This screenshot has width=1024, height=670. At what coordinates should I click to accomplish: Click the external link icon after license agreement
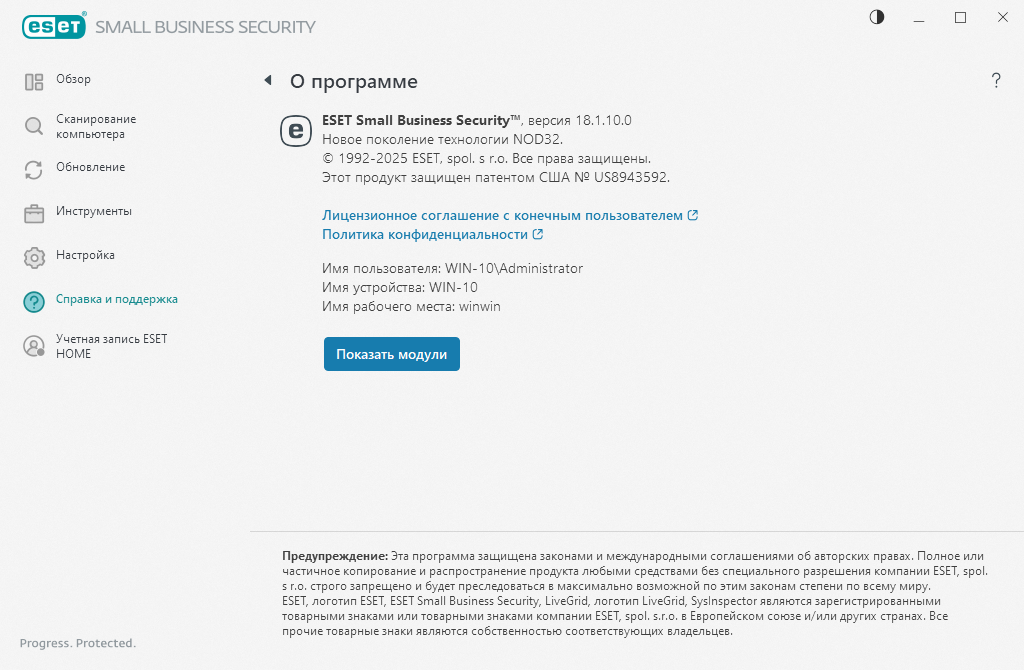click(694, 214)
